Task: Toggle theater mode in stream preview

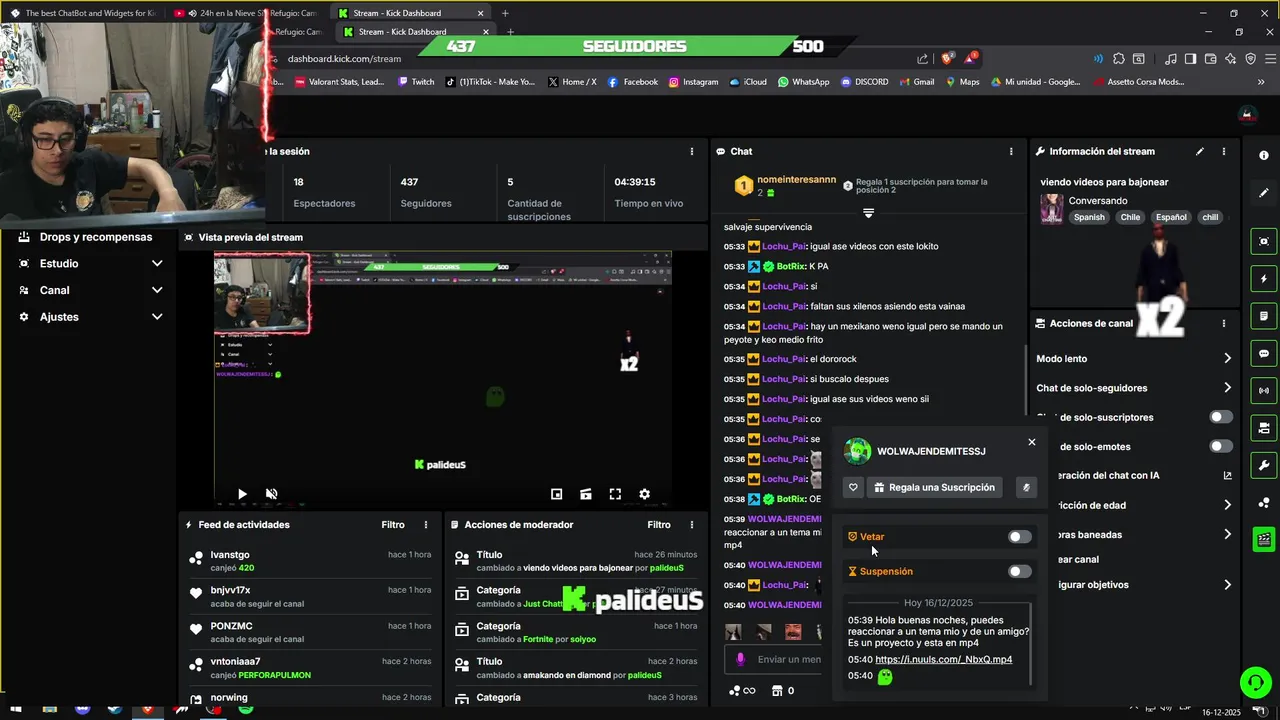Action: click(586, 494)
